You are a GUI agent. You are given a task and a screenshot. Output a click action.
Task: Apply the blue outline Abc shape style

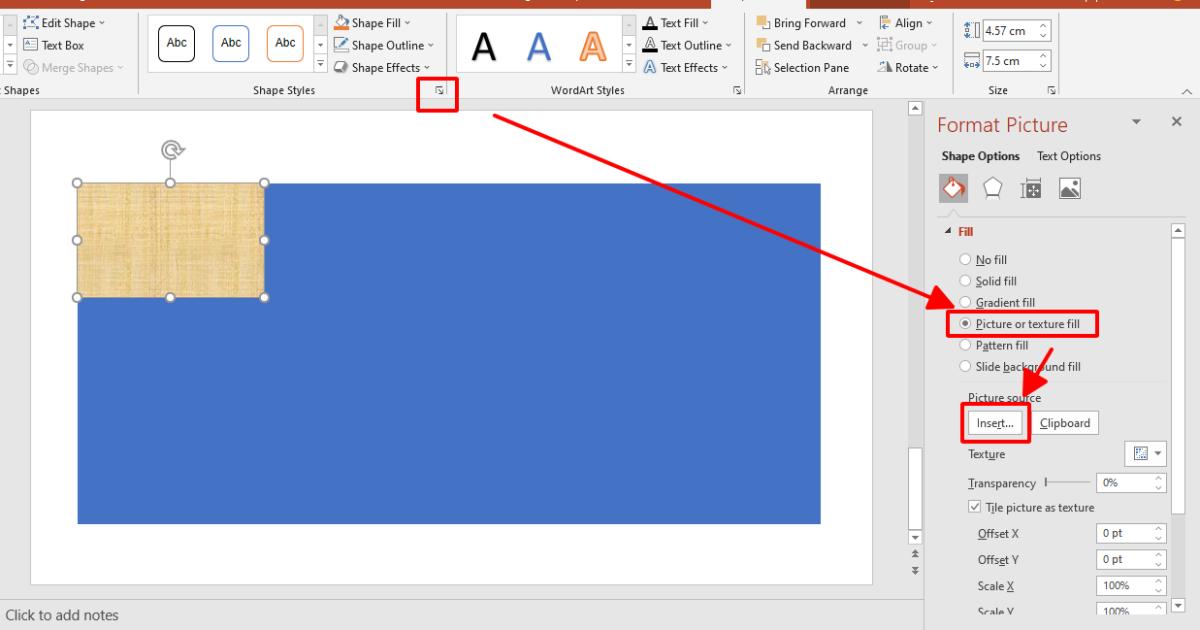[x=231, y=43]
